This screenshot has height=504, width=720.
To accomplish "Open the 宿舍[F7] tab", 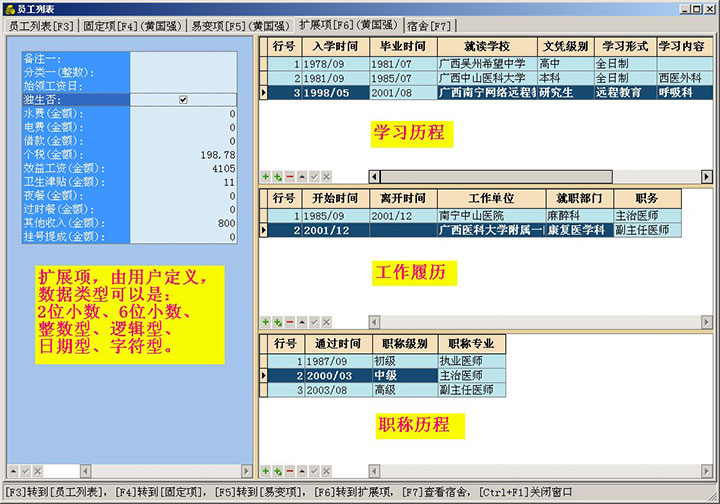I will point(429,24).
